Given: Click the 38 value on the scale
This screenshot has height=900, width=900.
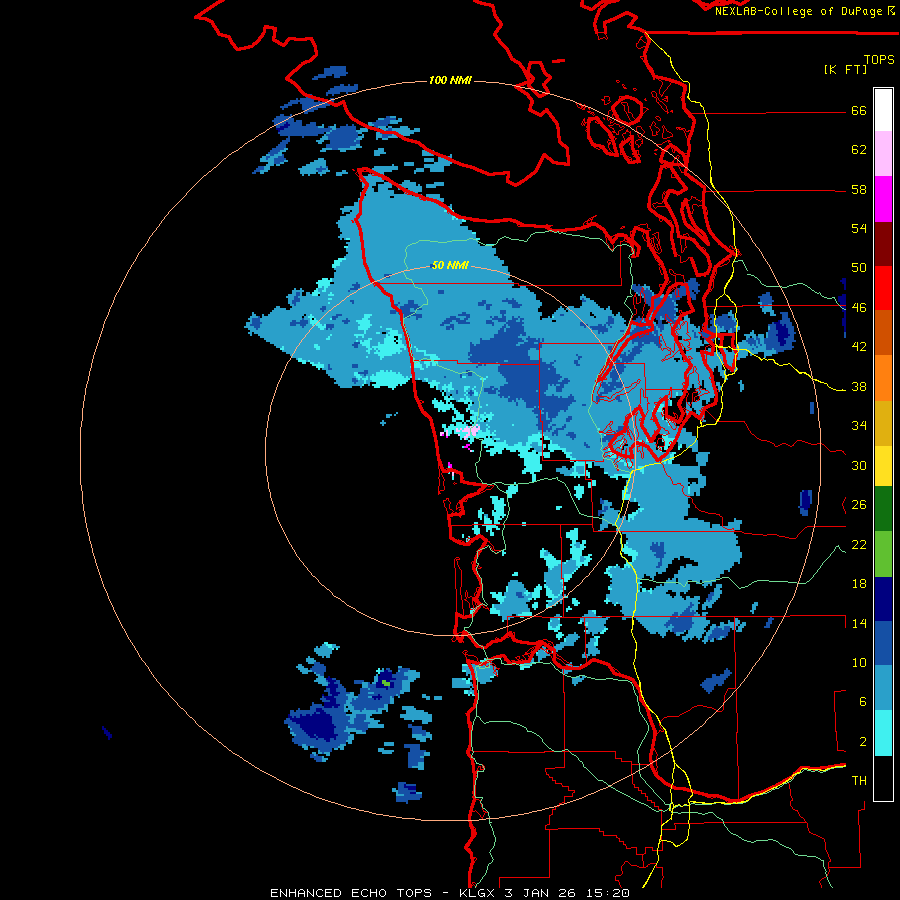Looking at the screenshot, I should pyautogui.click(x=859, y=387).
